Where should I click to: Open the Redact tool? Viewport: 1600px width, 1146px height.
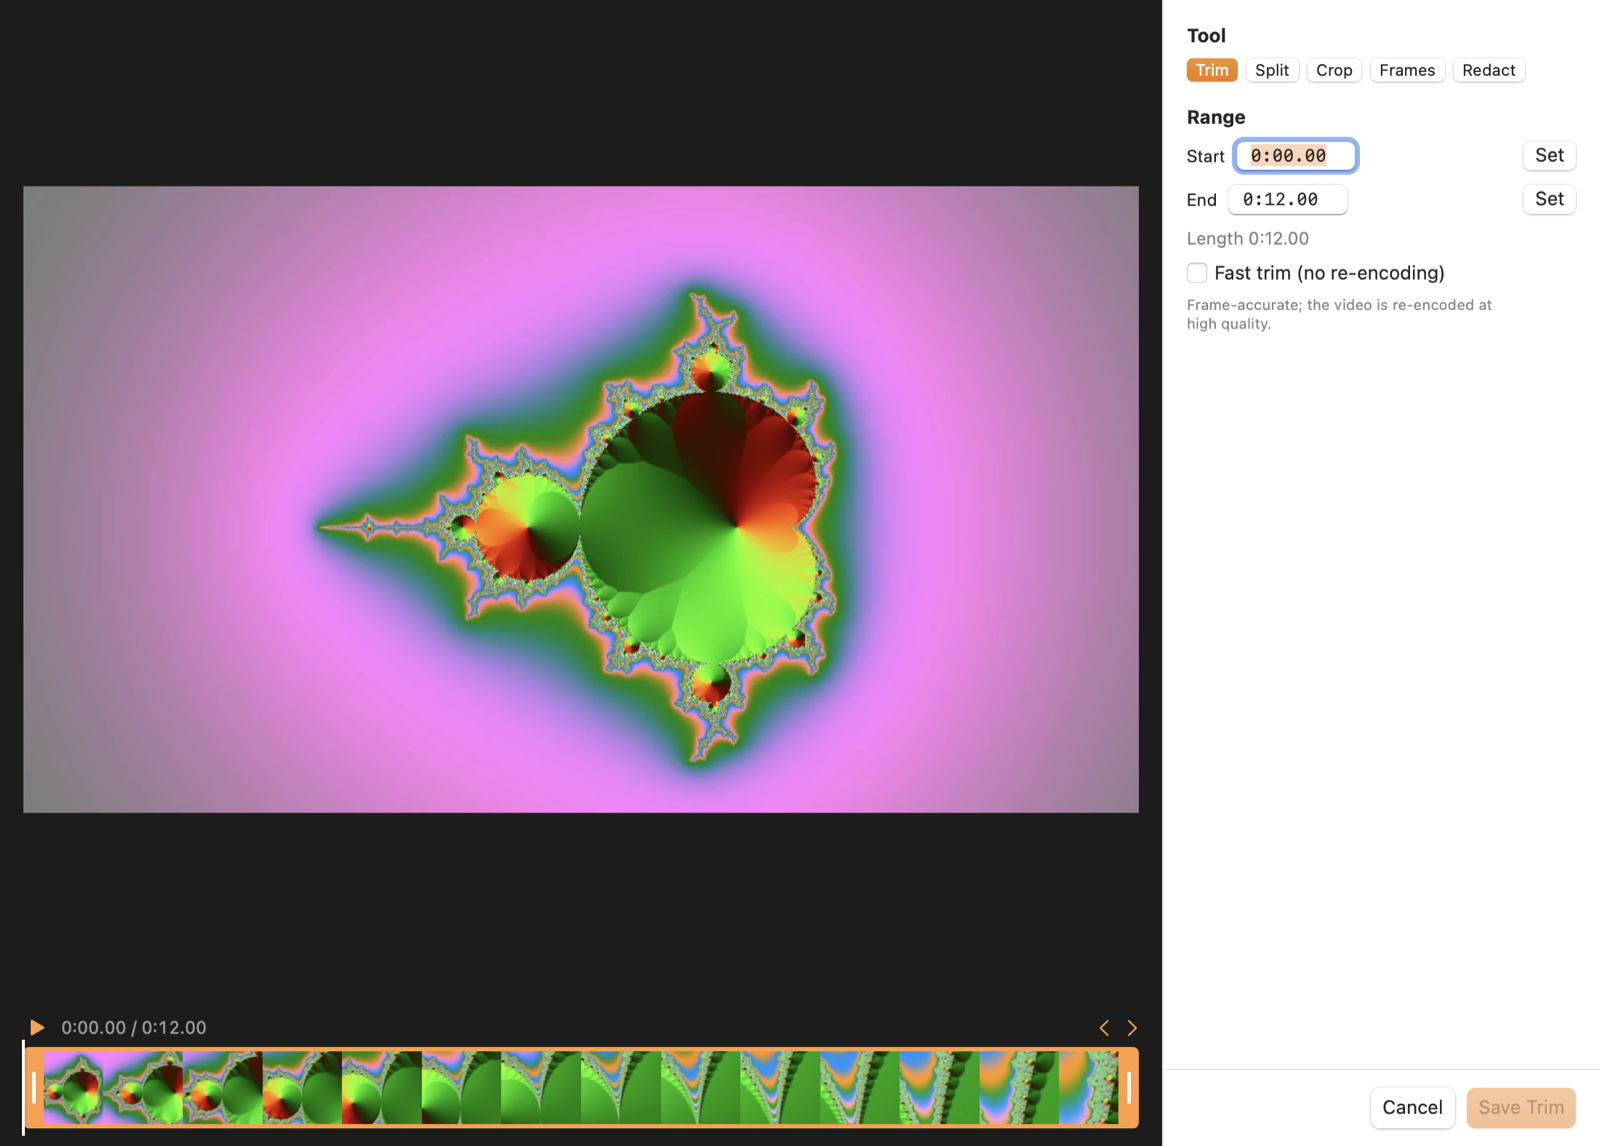pos(1489,70)
